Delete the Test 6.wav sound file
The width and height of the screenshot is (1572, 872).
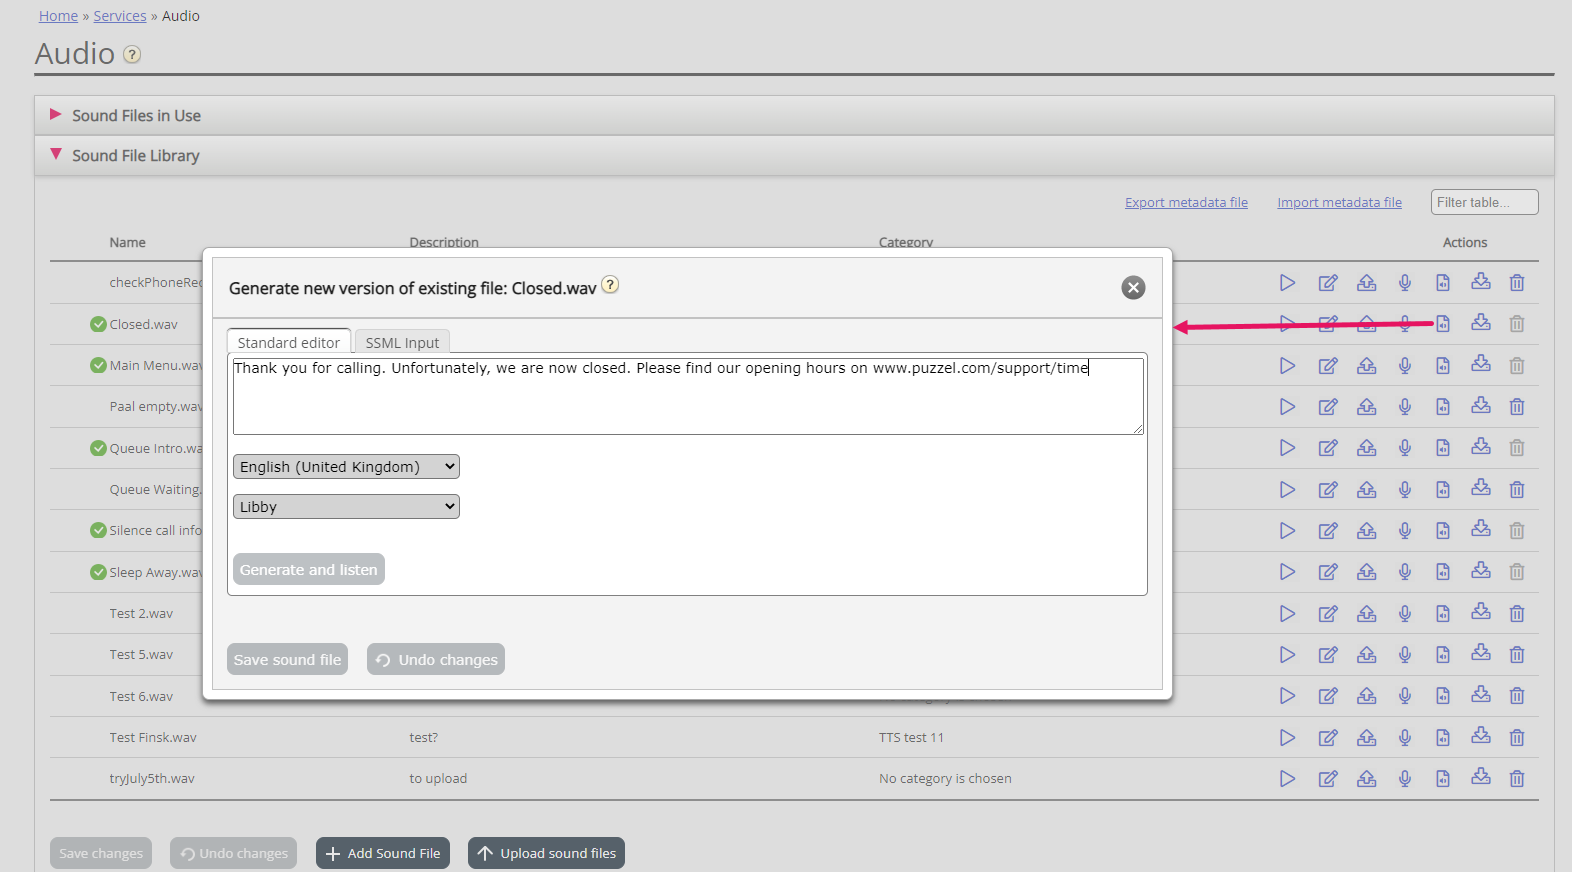pos(1517,696)
